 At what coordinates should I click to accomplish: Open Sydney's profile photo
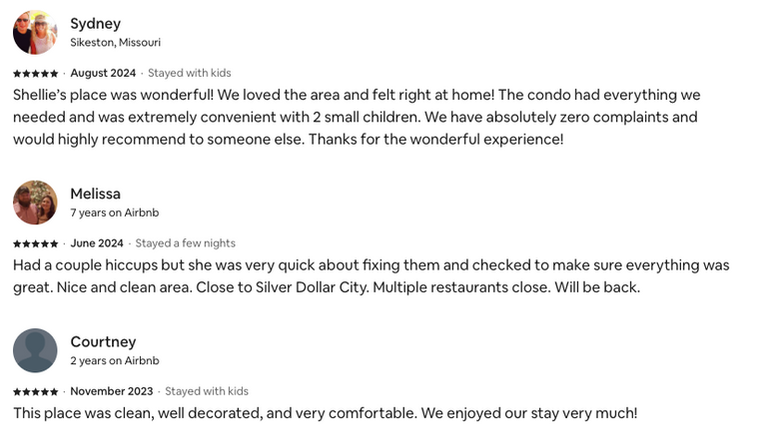(35, 32)
